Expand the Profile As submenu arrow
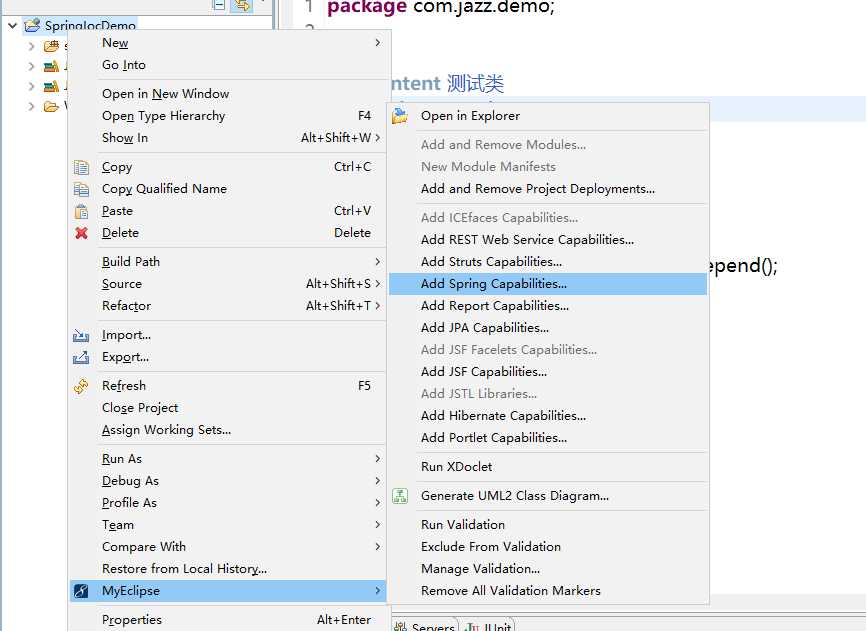This screenshot has height=631, width=866. (377, 503)
